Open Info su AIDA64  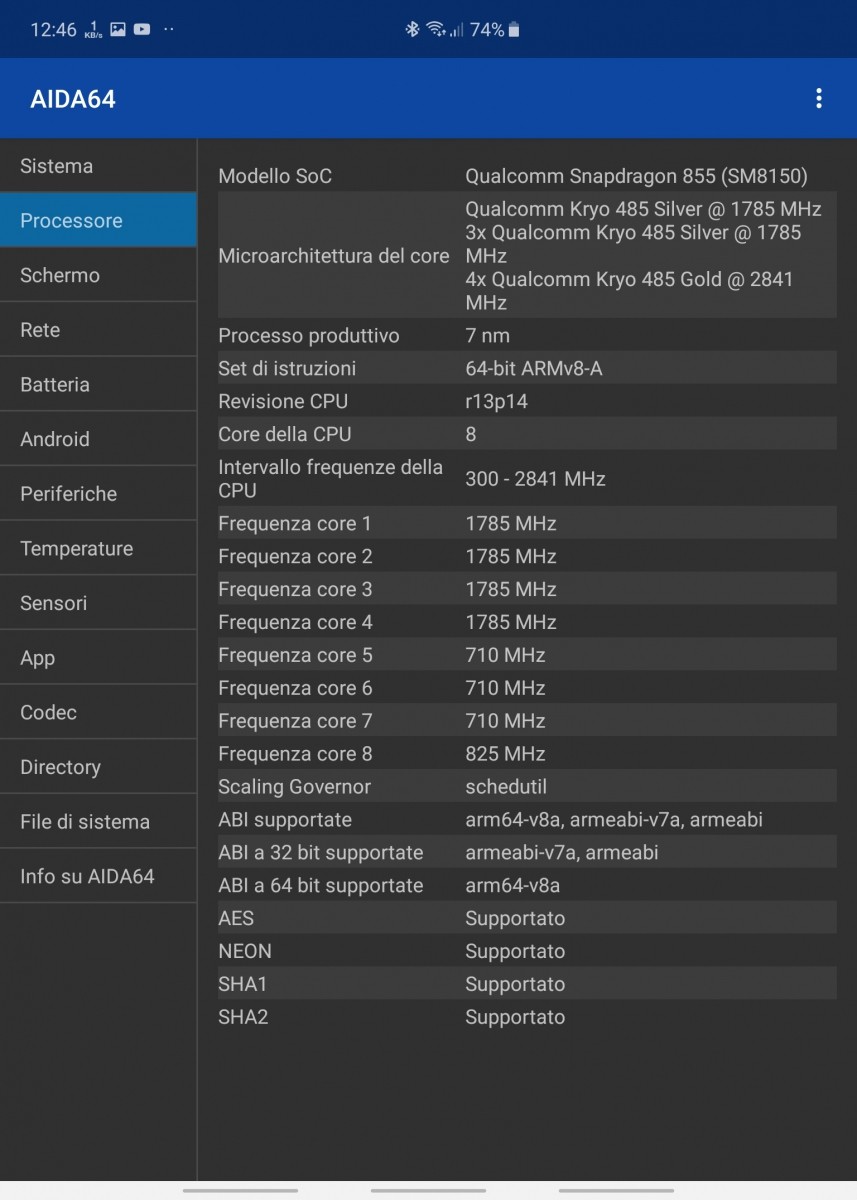click(98, 877)
